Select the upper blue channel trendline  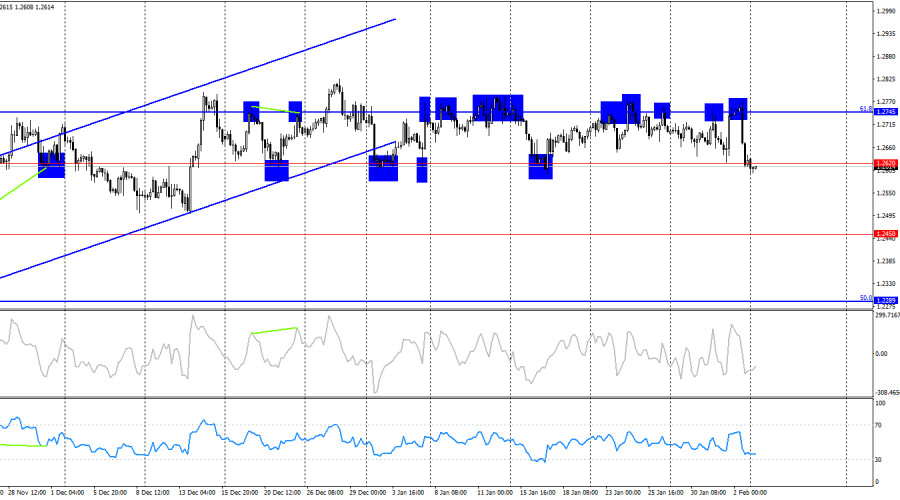point(198,87)
